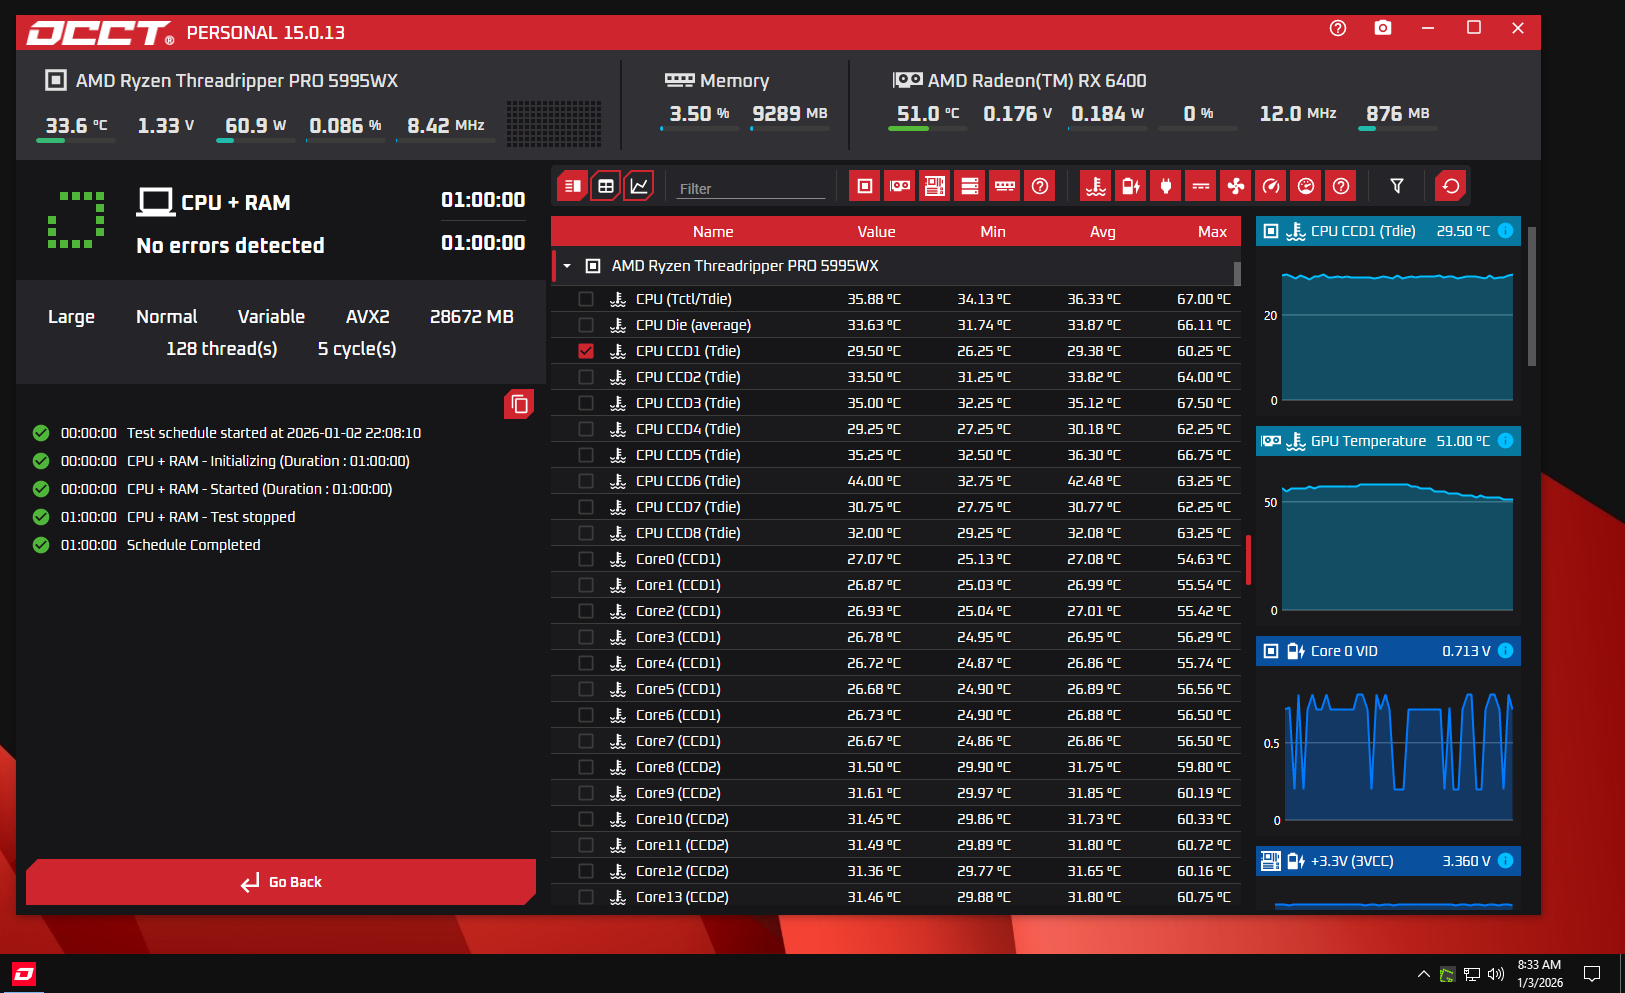This screenshot has width=1625, height=993.
Task: Open the Windows notification center icon
Action: coord(1592,974)
